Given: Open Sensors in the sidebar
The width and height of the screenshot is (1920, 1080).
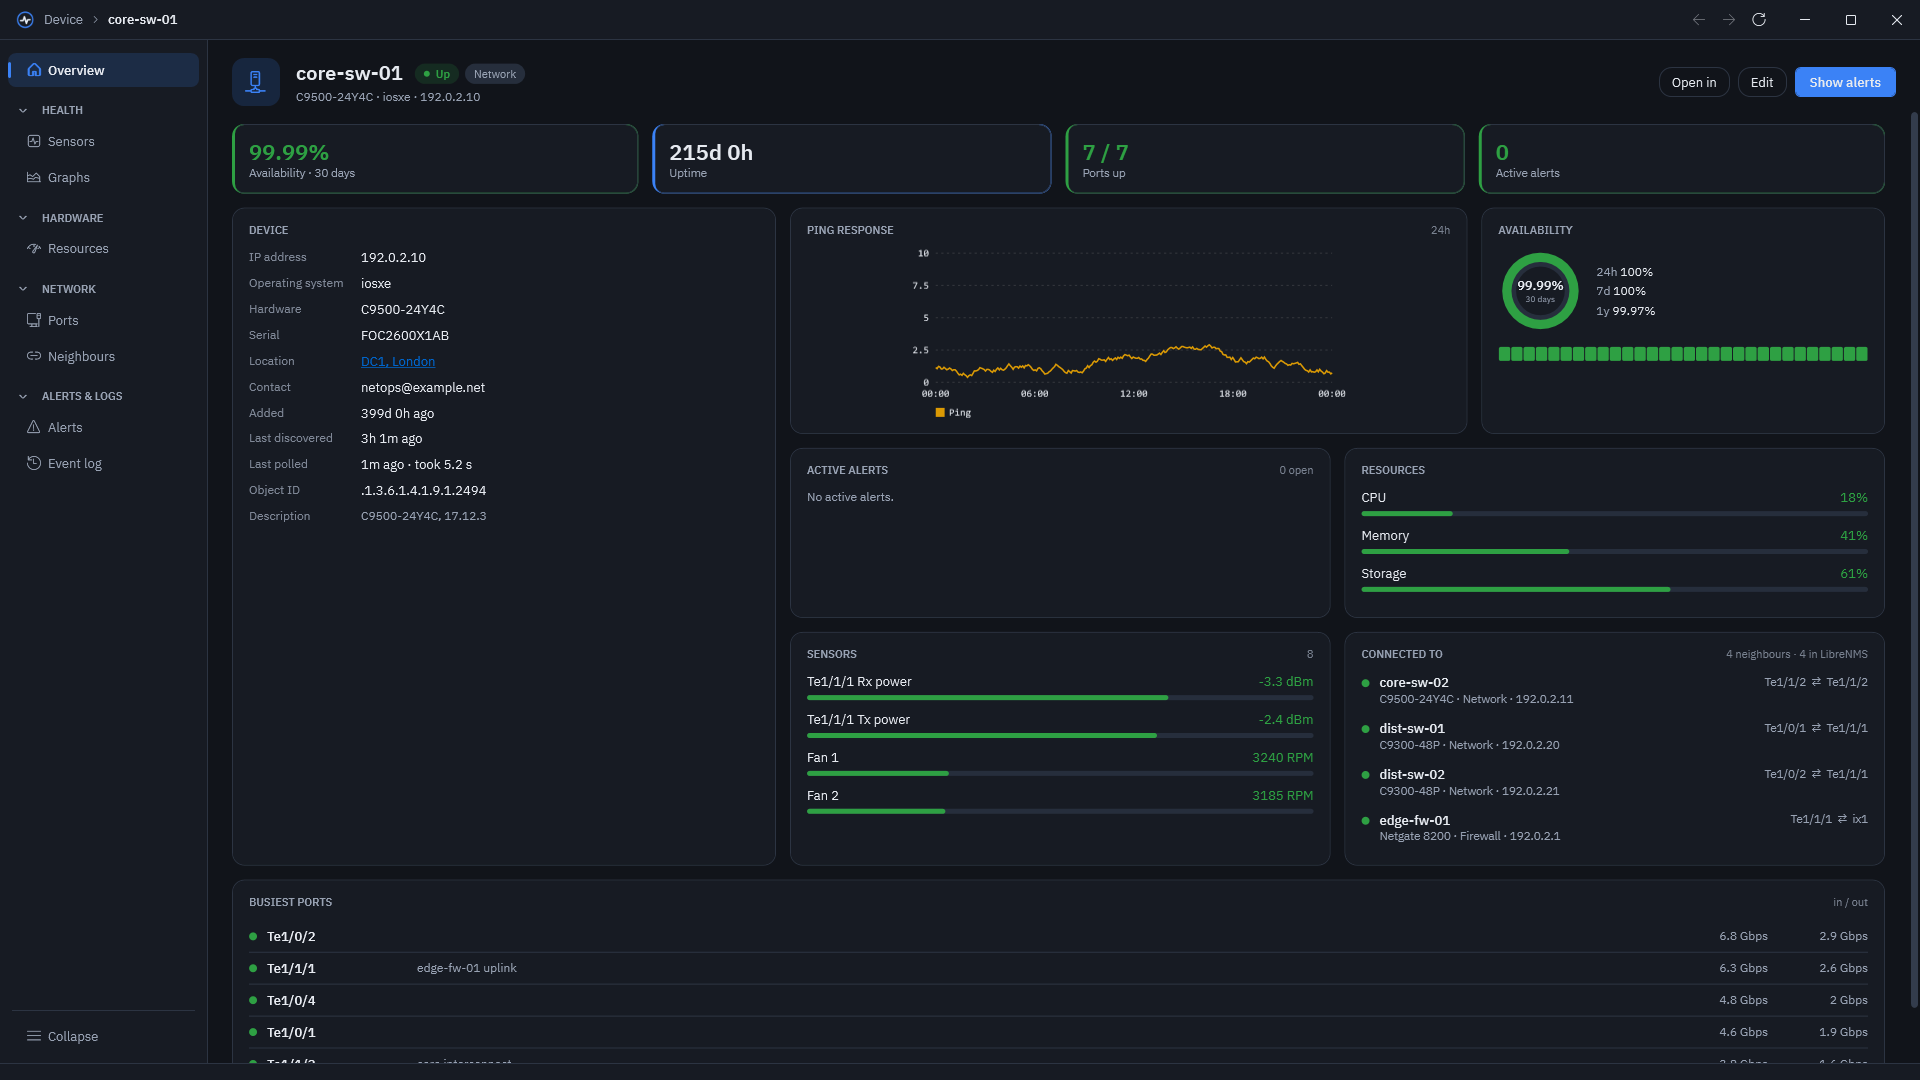Looking at the screenshot, I should pyautogui.click(x=104, y=141).
